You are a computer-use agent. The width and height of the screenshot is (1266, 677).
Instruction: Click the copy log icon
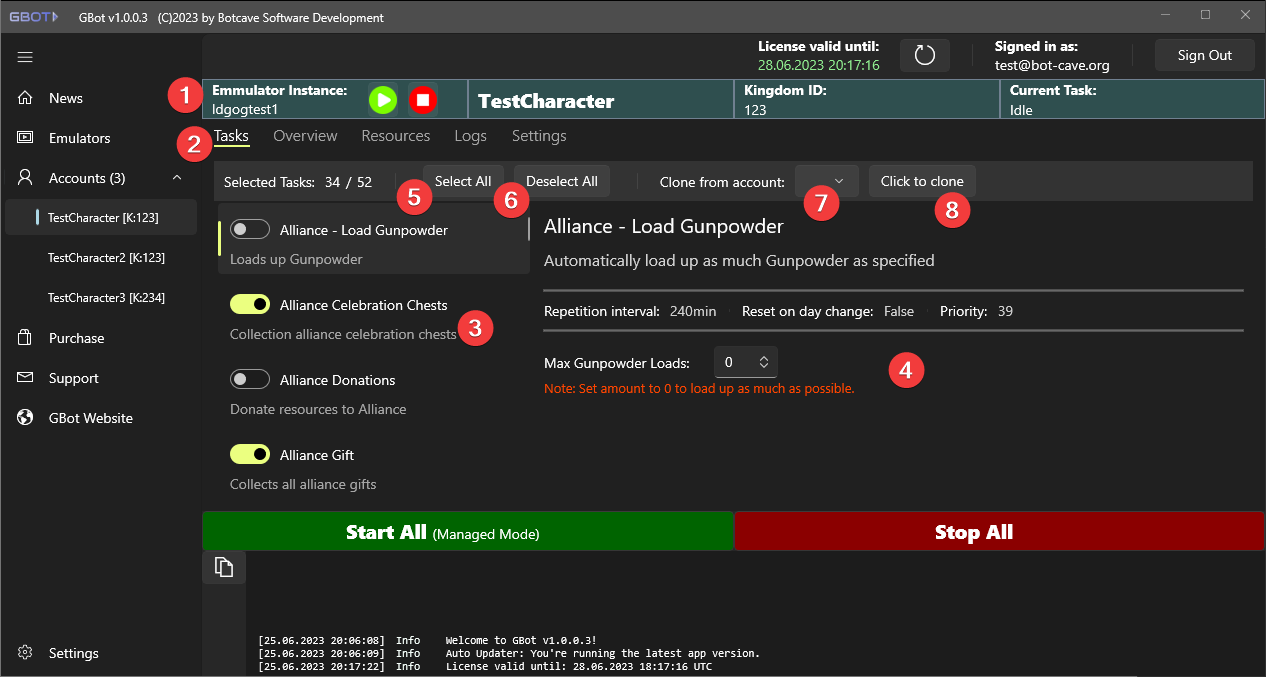(224, 567)
